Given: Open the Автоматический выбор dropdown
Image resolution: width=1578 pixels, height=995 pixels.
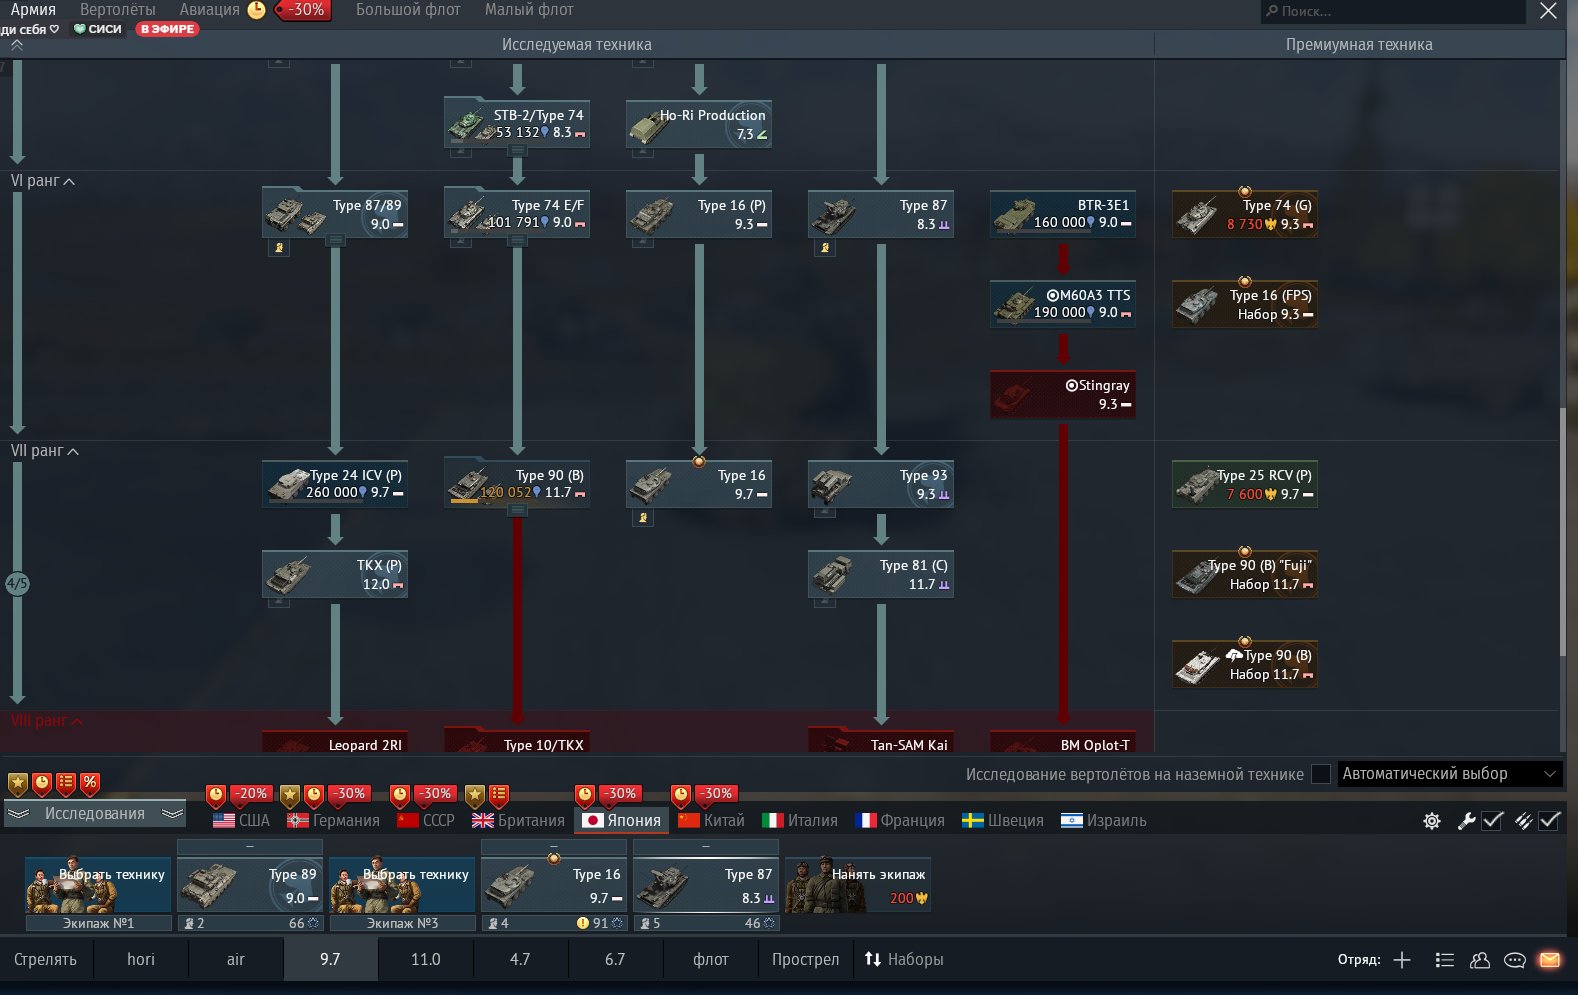Looking at the screenshot, I should pyautogui.click(x=1450, y=774).
